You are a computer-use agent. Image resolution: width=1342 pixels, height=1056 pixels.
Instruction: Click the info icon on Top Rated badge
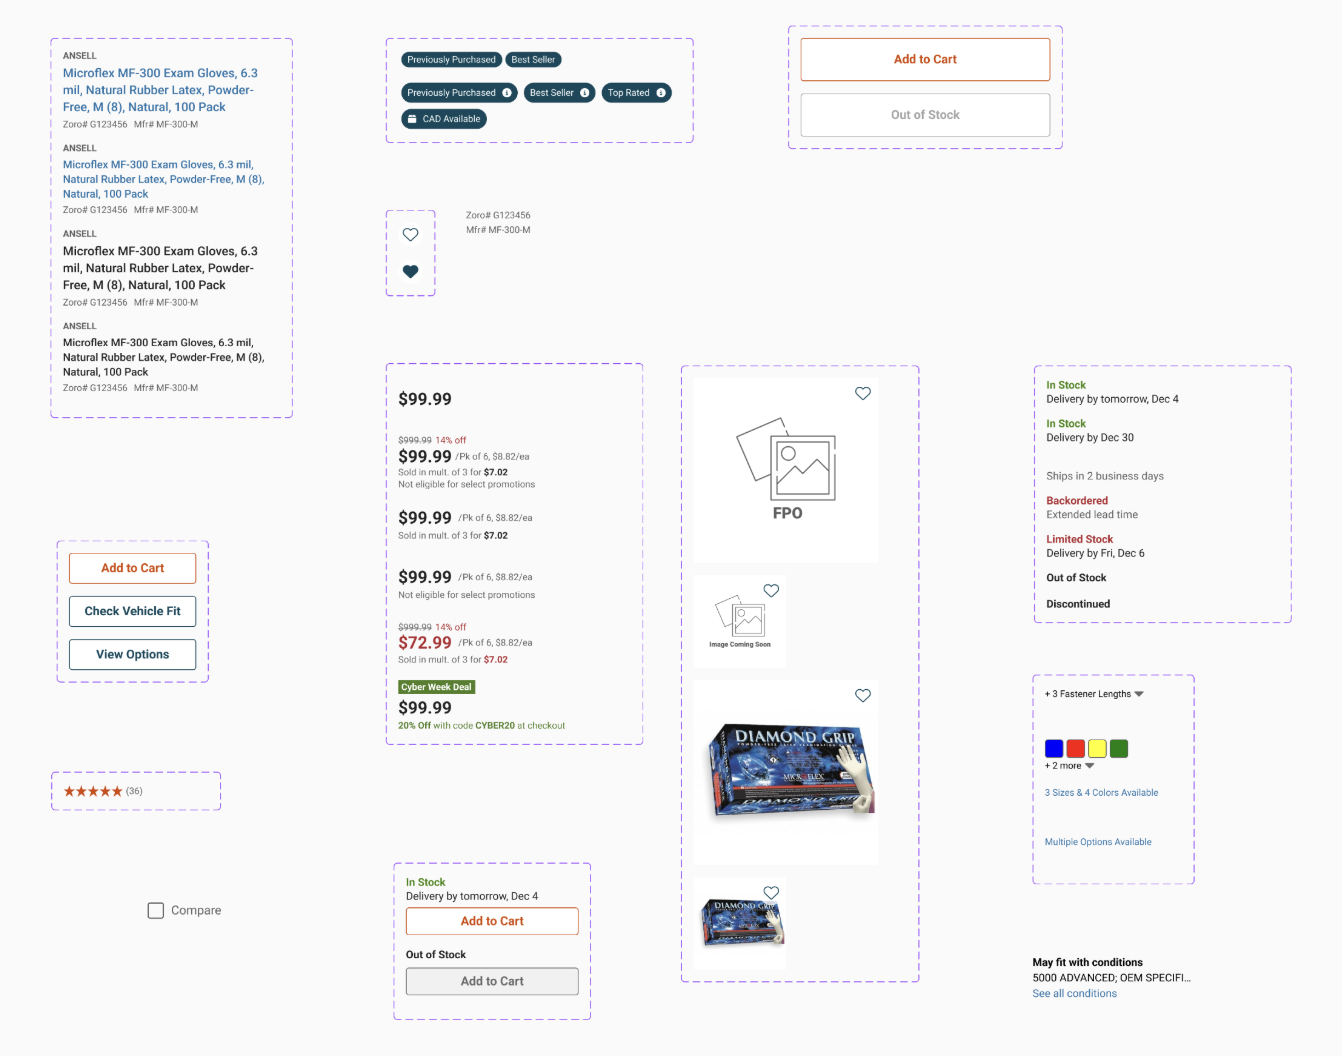tap(660, 93)
